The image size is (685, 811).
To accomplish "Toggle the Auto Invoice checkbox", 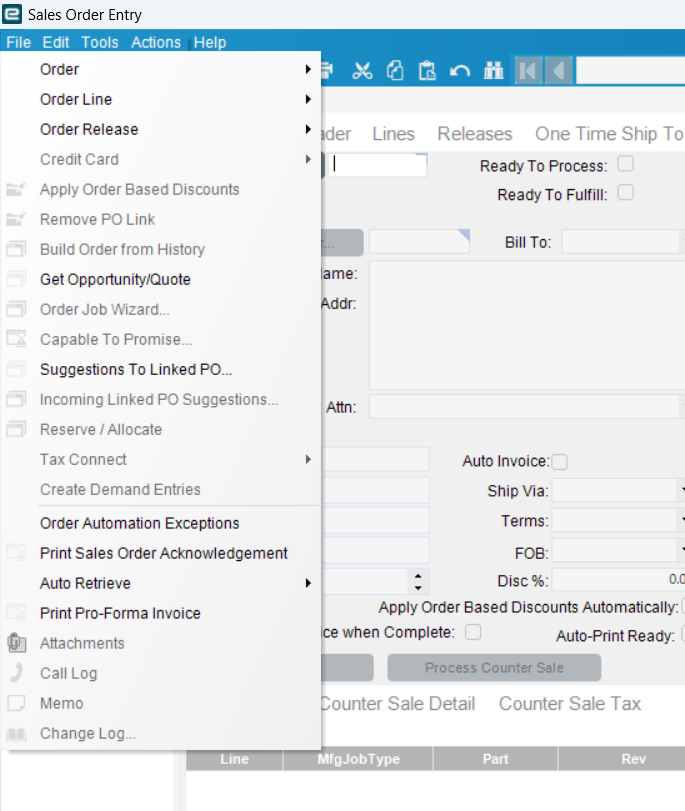I will [560, 461].
